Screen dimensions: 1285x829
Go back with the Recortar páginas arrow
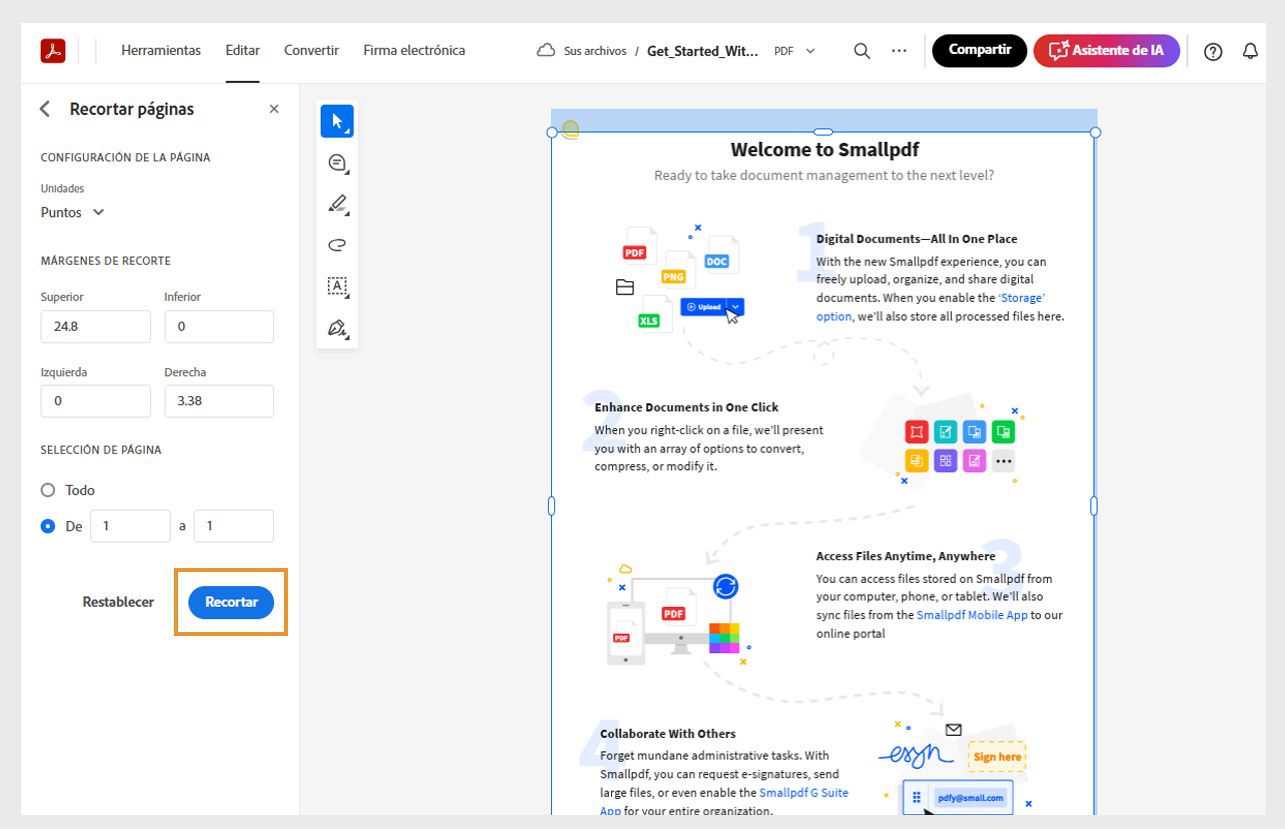pos(45,109)
